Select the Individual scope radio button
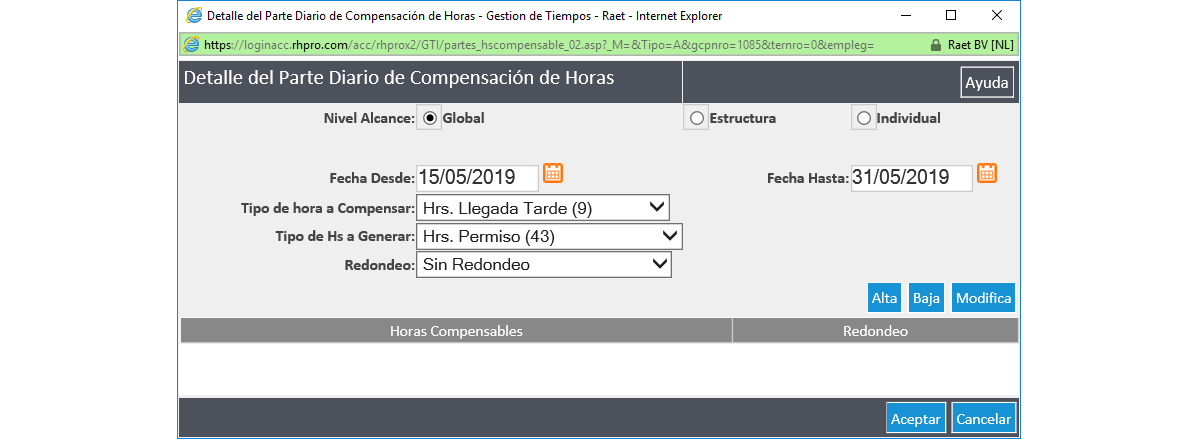 [x=864, y=119]
